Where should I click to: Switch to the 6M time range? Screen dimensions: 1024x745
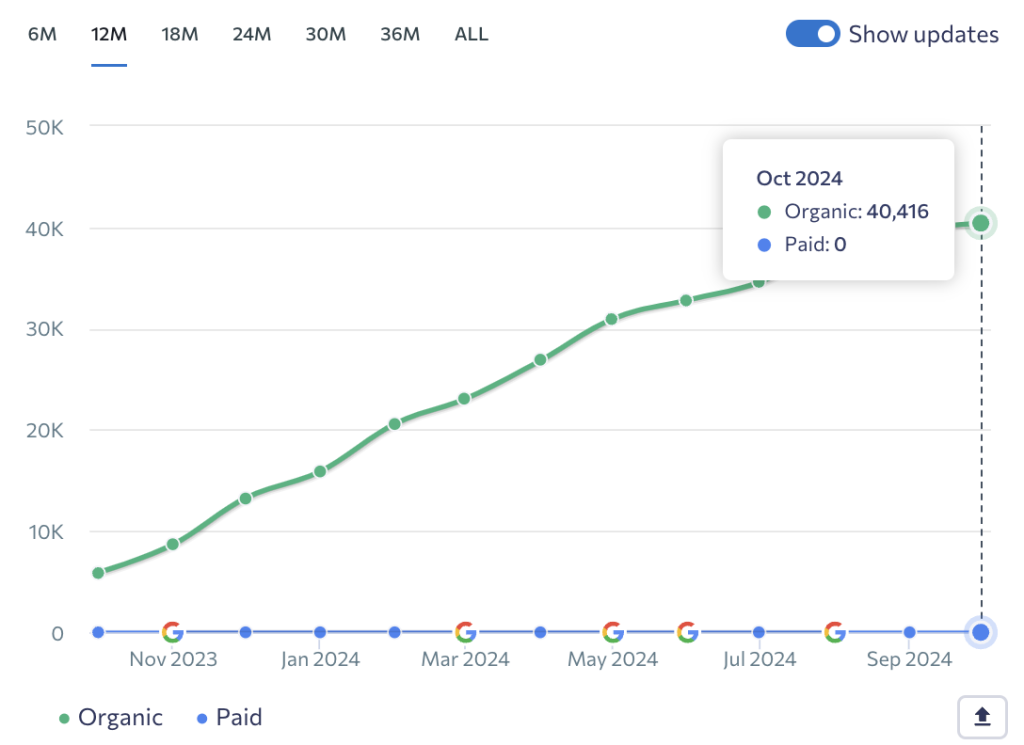pos(42,34)
